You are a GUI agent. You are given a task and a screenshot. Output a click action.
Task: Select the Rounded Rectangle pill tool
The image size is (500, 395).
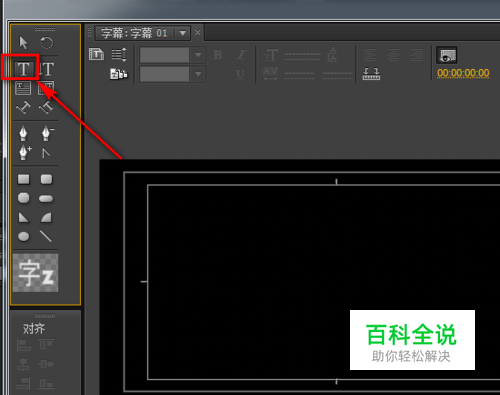[x=46, y=199]
